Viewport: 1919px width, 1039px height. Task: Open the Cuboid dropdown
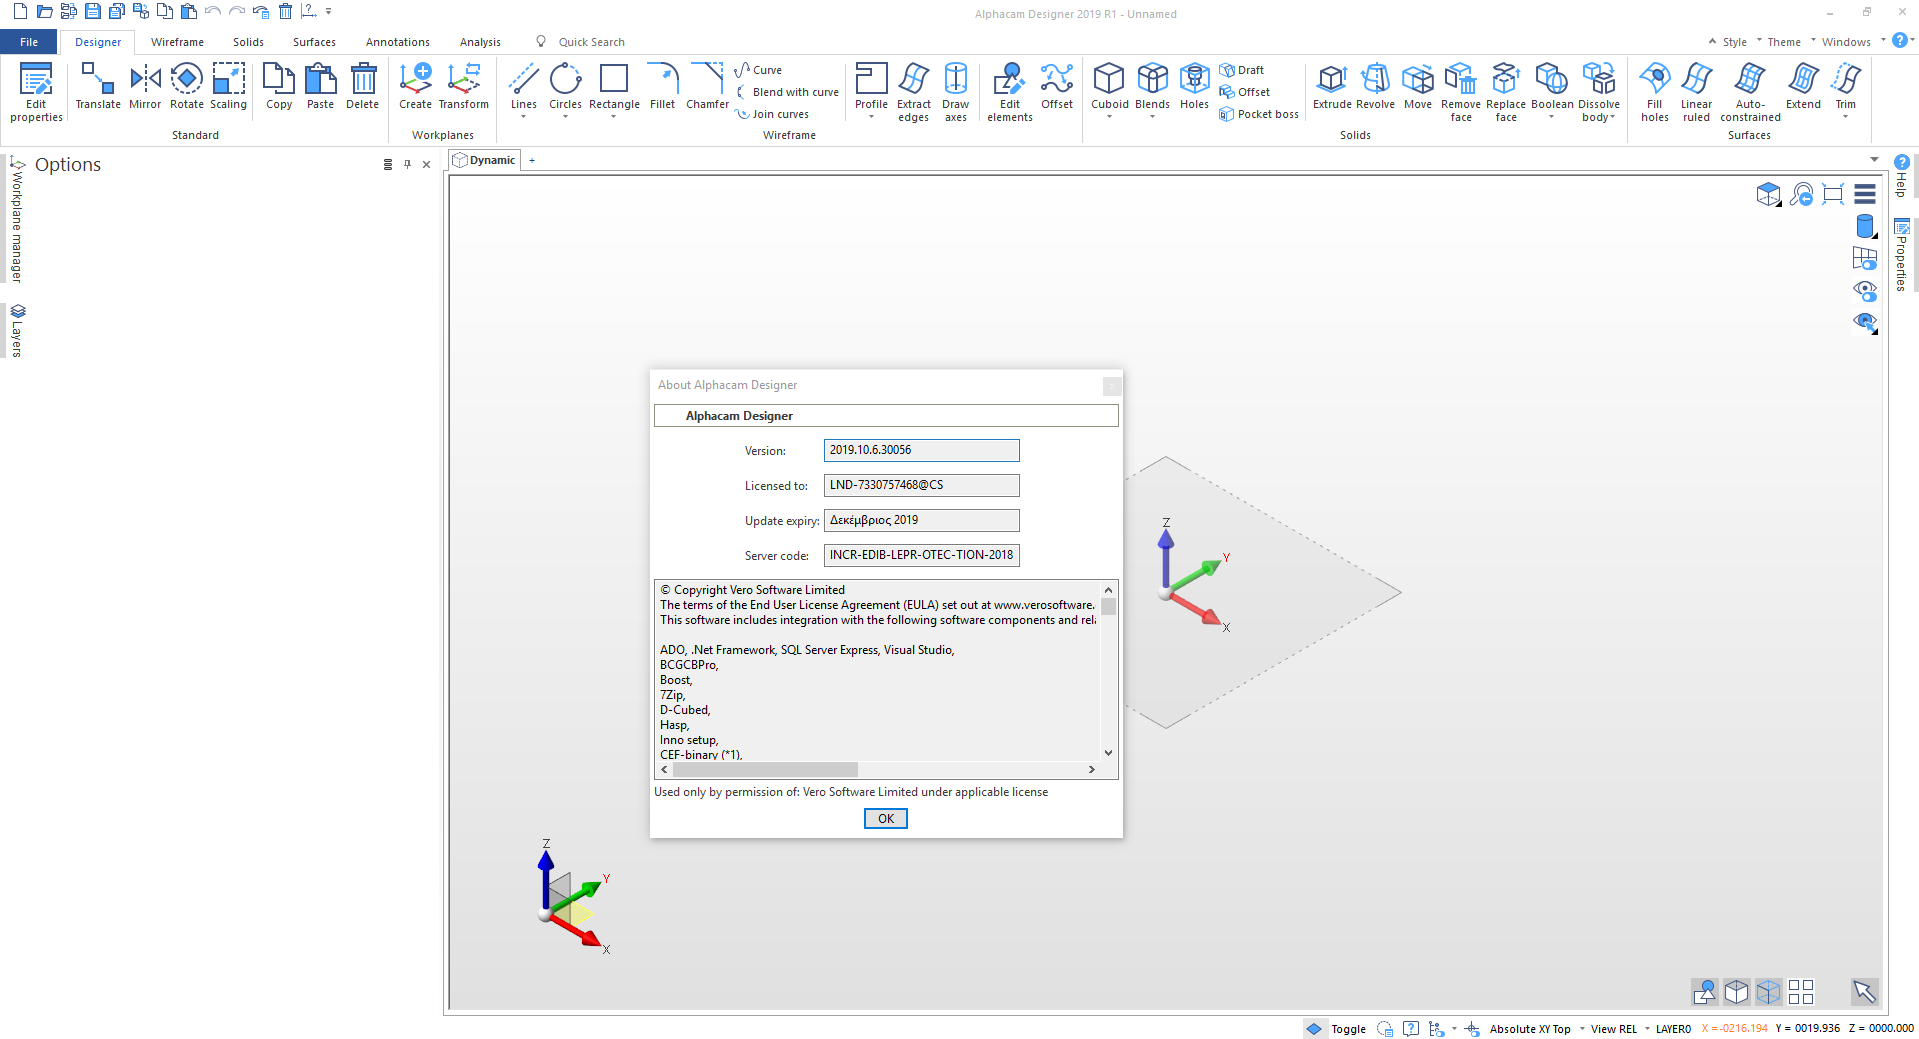1109,117
